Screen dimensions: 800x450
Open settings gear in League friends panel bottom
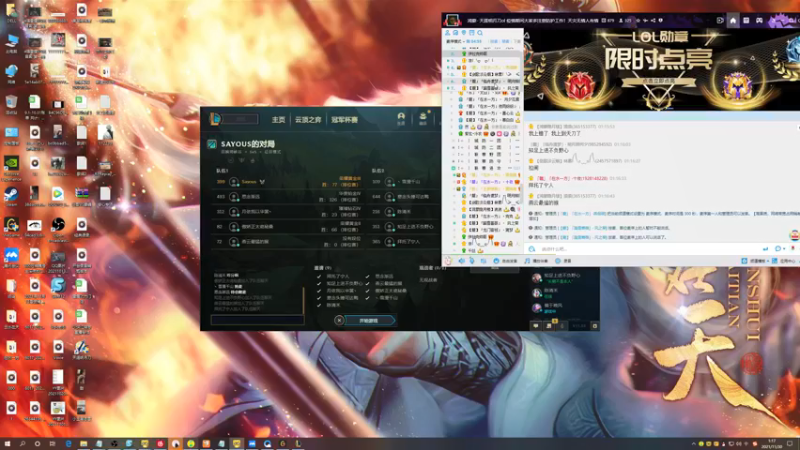(x=595, y=326)
